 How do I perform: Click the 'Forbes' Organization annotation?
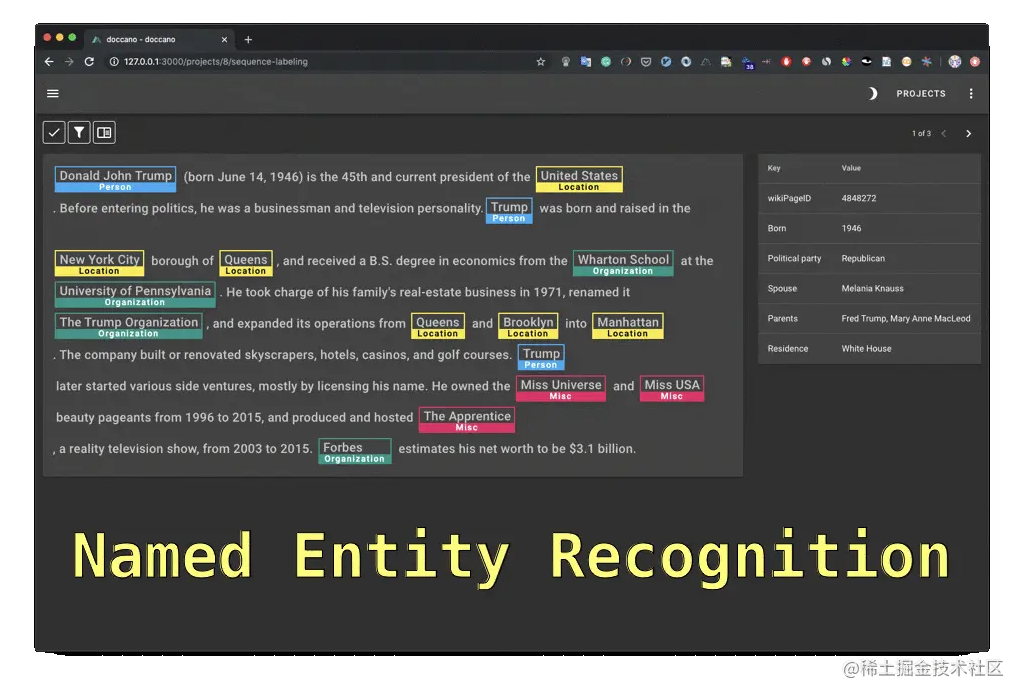[x=355, y=451]
